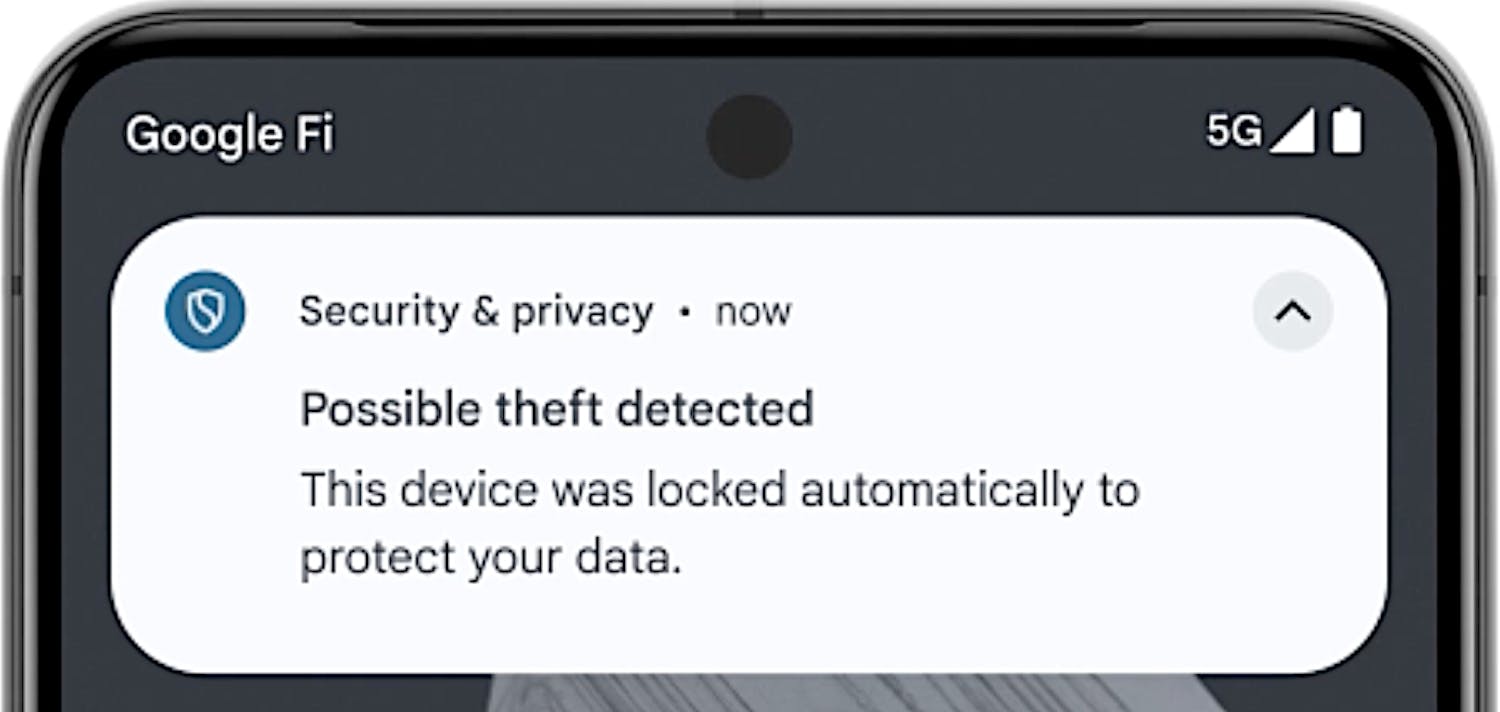
Task: Tap the front camera cutout area
Action: (x=750, y=137)
